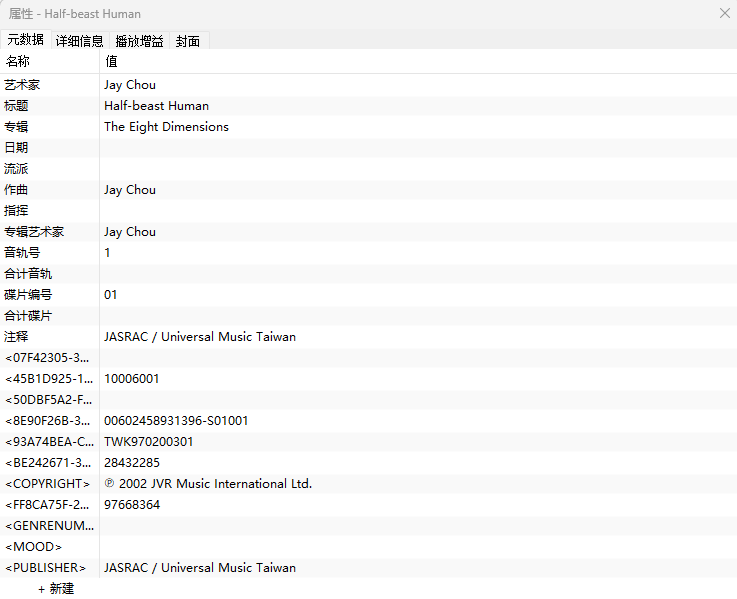The image size is (737, 599).
Task: Click the empty 合计音轨 value field
Action: coord(418,274)
